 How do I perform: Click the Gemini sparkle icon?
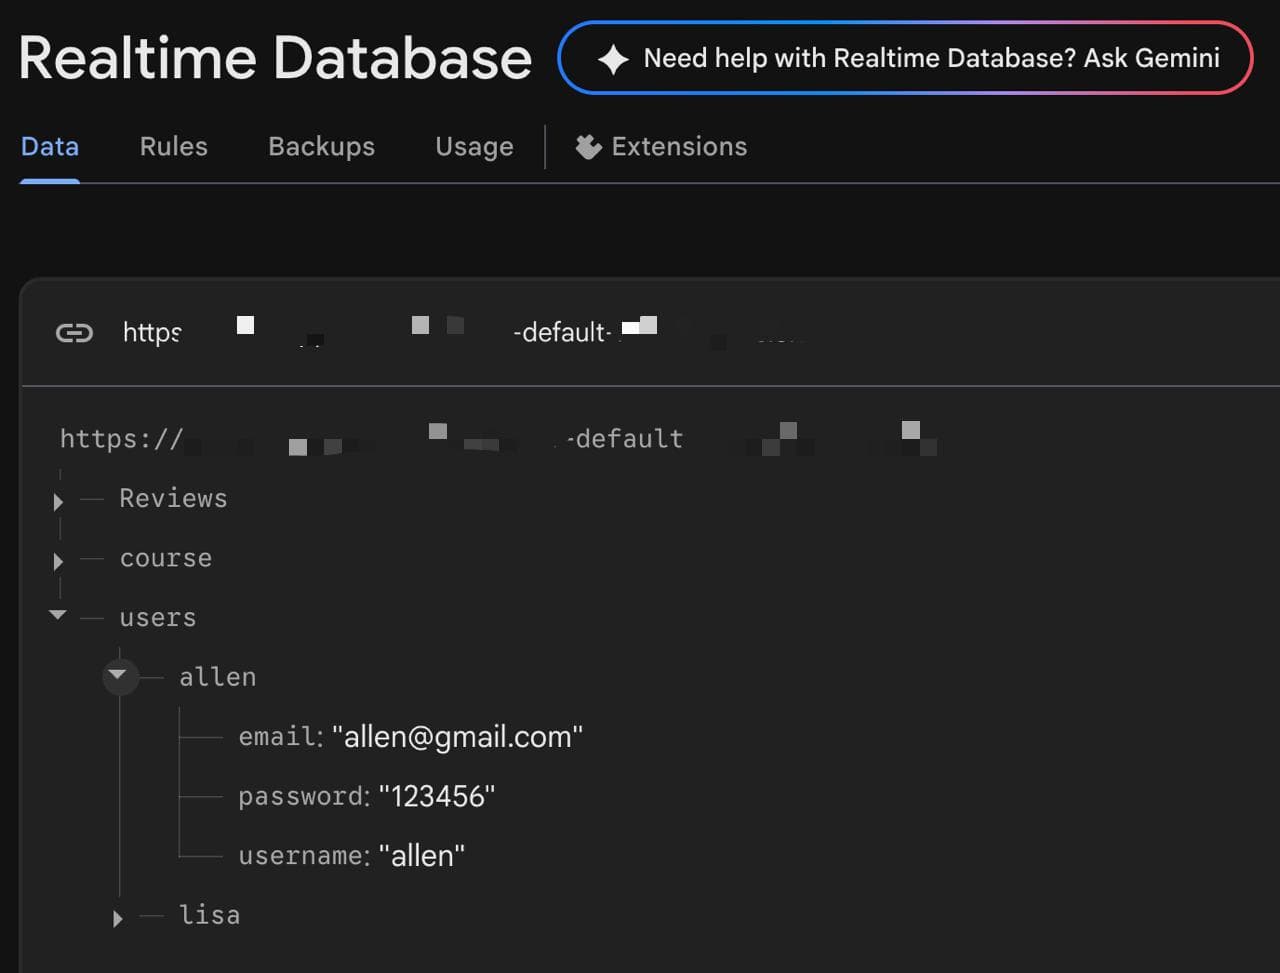coord(613,59)
